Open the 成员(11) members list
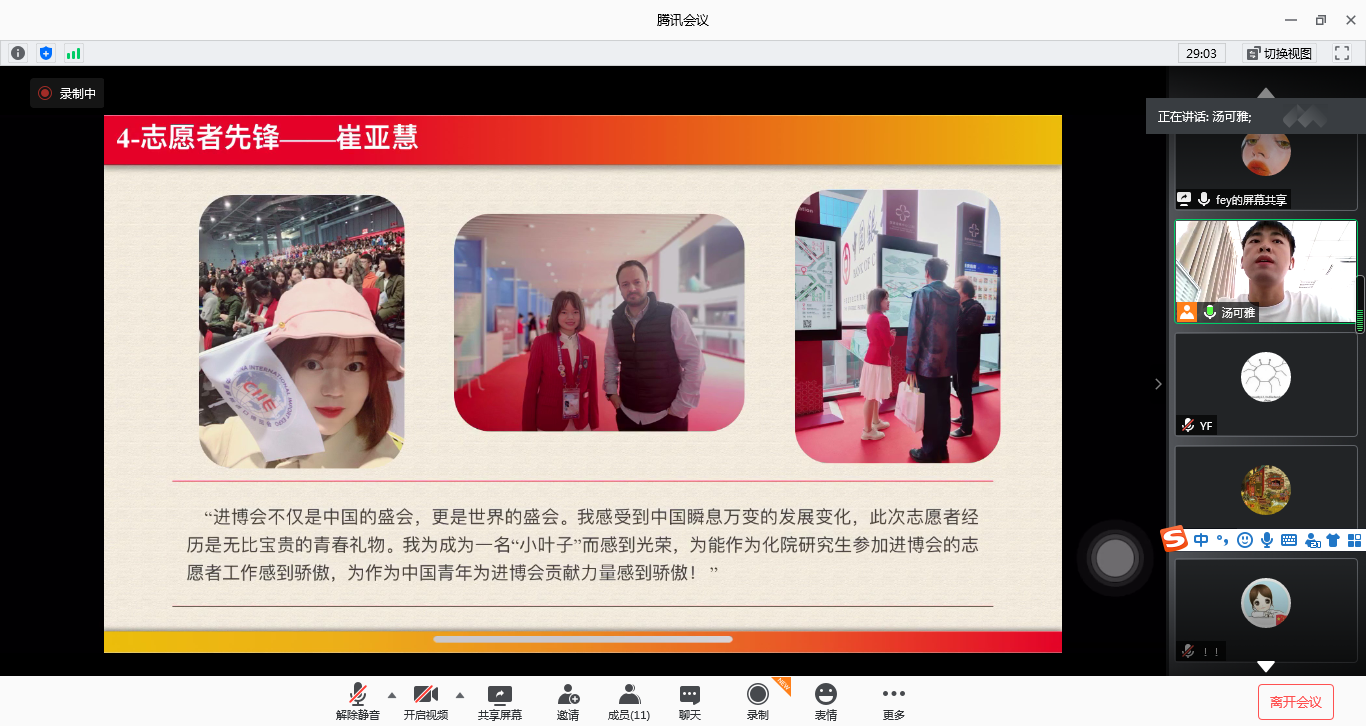Image resolution: width=1366 pixels, height=726 pixels. [629, 695]
